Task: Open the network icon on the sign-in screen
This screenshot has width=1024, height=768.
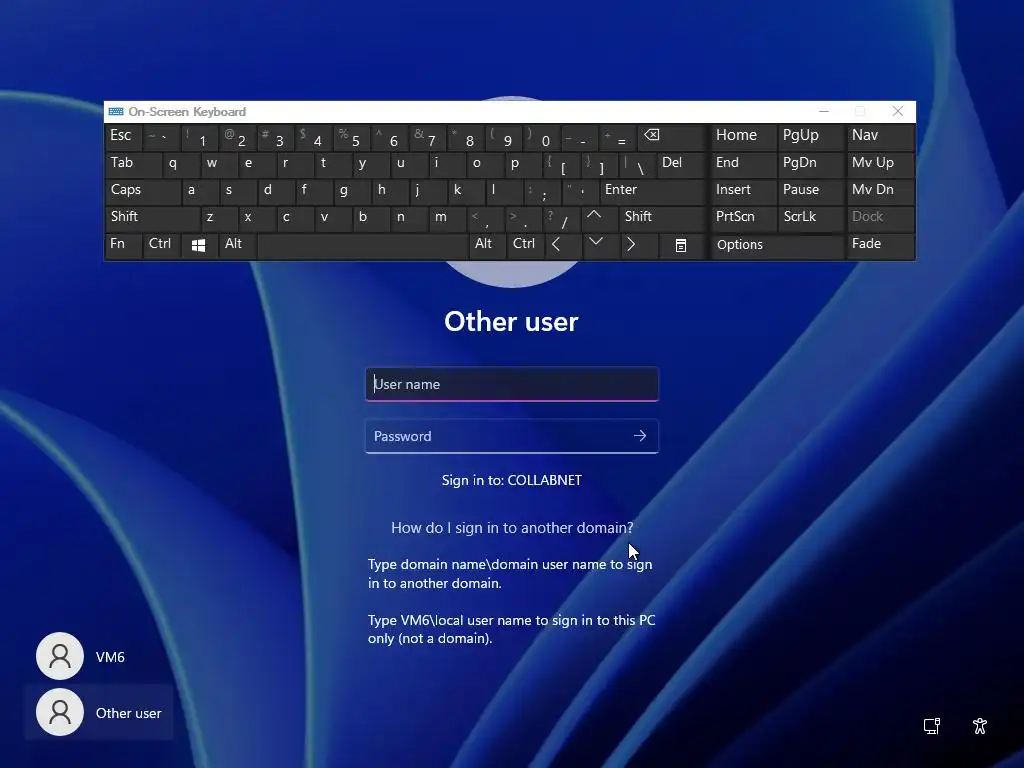Action: pos(932,726)
